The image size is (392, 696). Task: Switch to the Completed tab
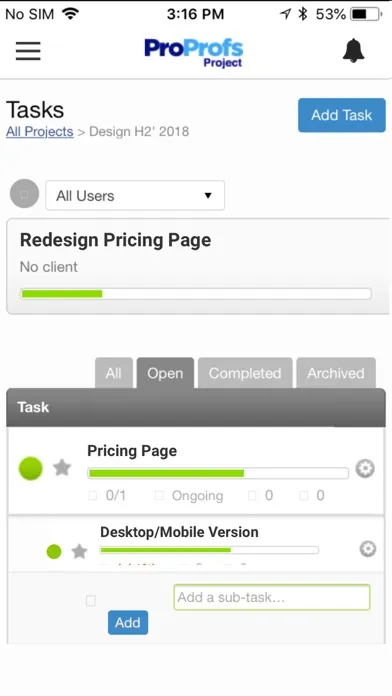coord(245,373)
